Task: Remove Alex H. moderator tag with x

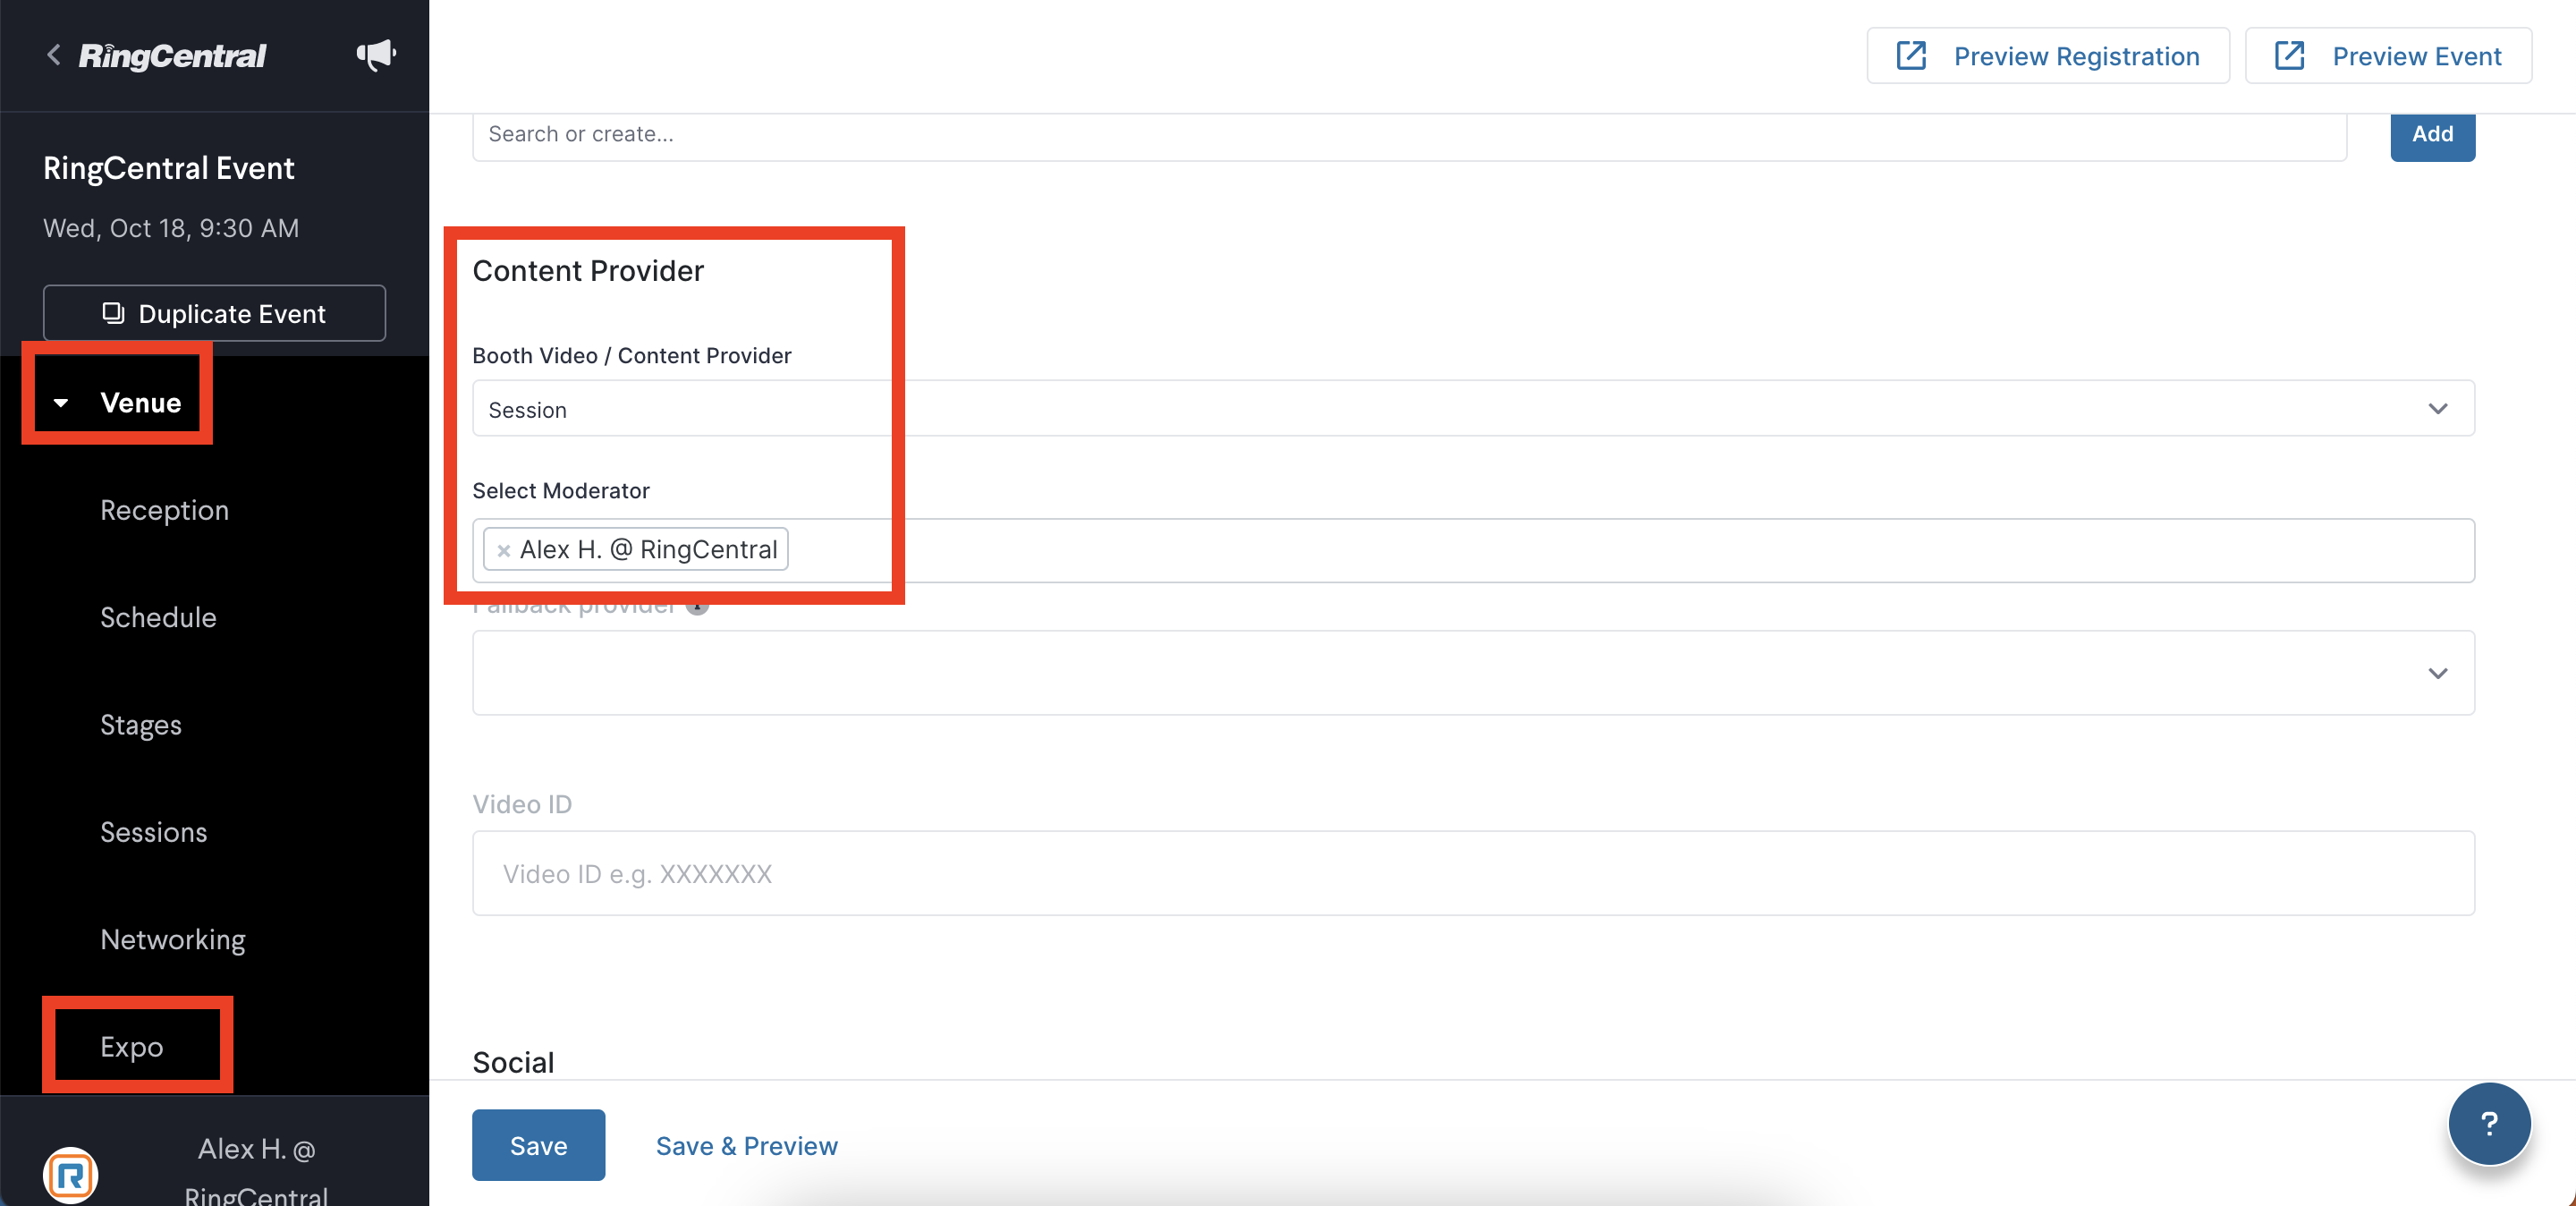Action: (504, 550)
